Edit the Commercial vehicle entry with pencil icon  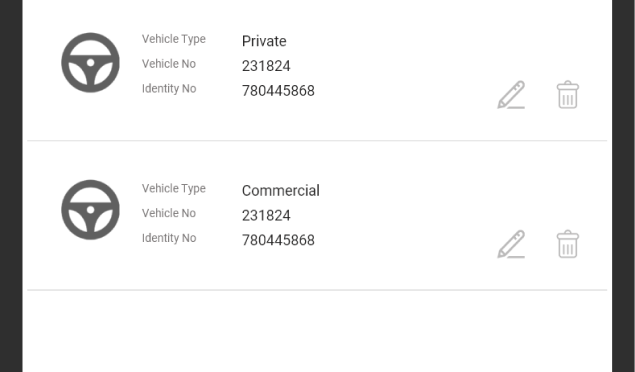pos(511,244)
